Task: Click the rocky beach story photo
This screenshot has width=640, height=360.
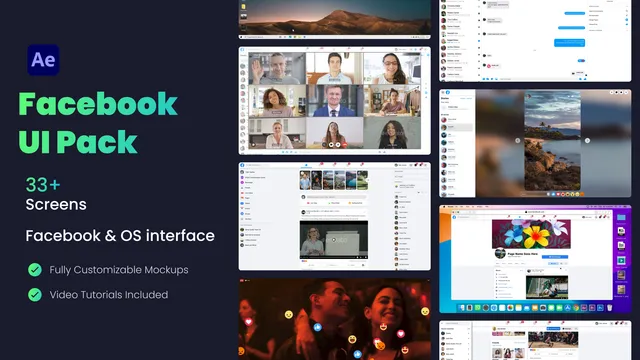Action: [x=552, y=141]
